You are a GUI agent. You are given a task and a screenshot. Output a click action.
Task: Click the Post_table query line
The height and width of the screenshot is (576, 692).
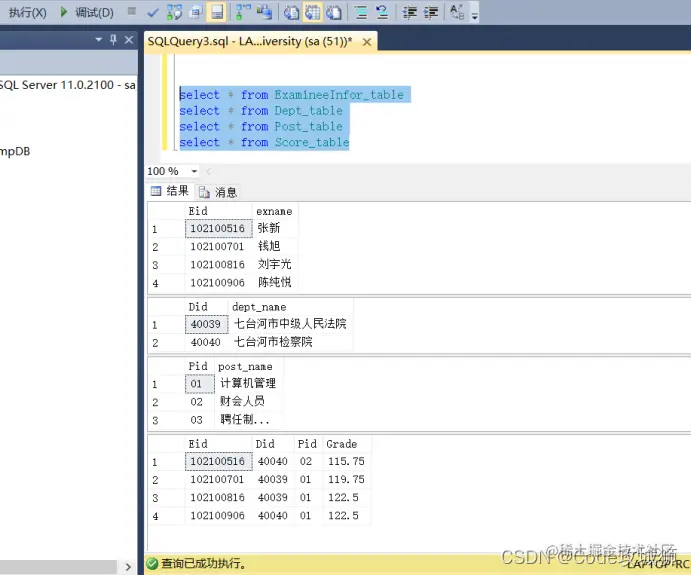pyautogui.click(x=261, y=127)
